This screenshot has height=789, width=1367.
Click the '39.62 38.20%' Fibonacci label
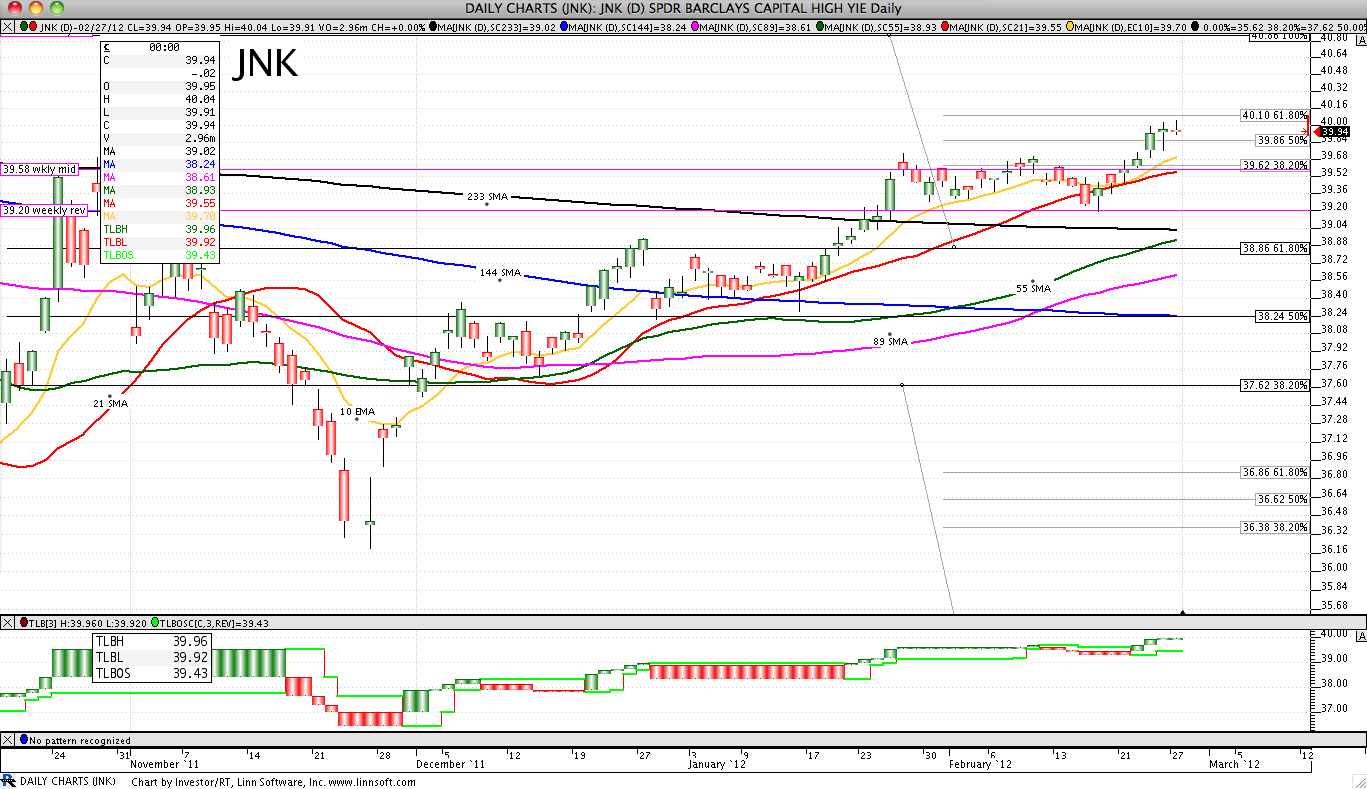coord(1274,165)
